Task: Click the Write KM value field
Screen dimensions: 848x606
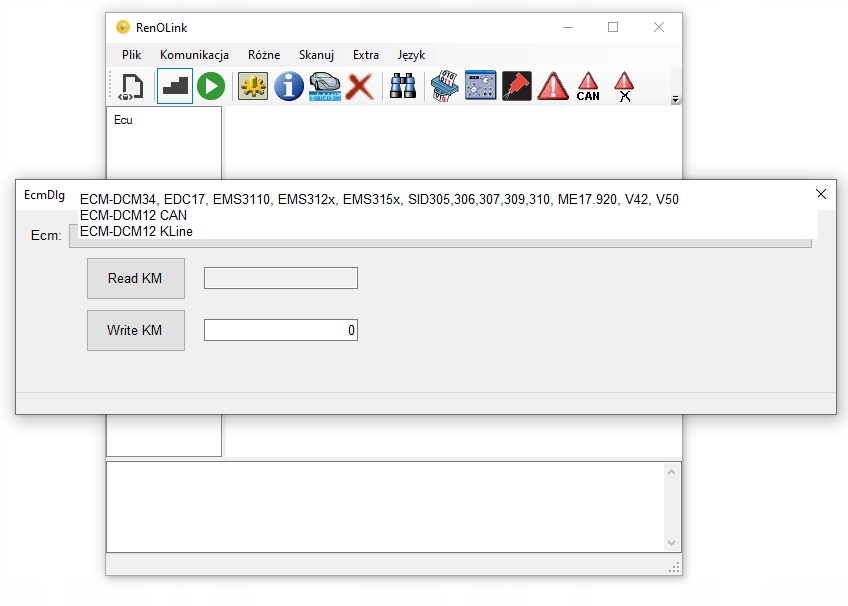Action: pos(281,330)
